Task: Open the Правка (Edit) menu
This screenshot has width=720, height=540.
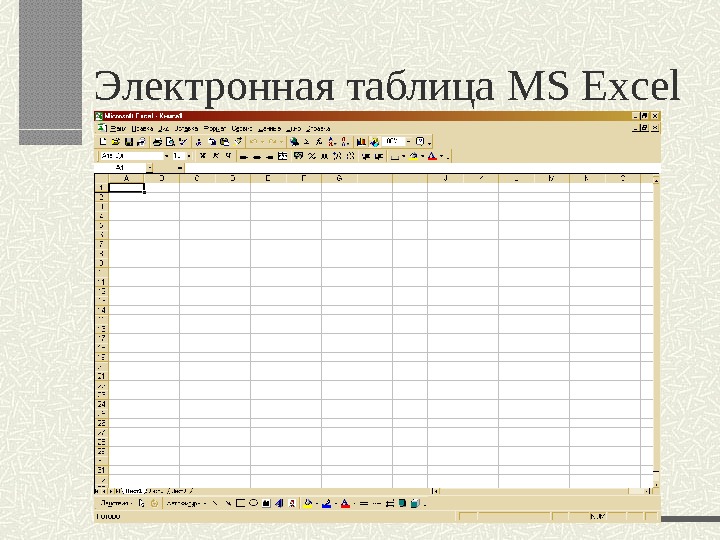Action: pyautogui.click(x=142, y=129)
